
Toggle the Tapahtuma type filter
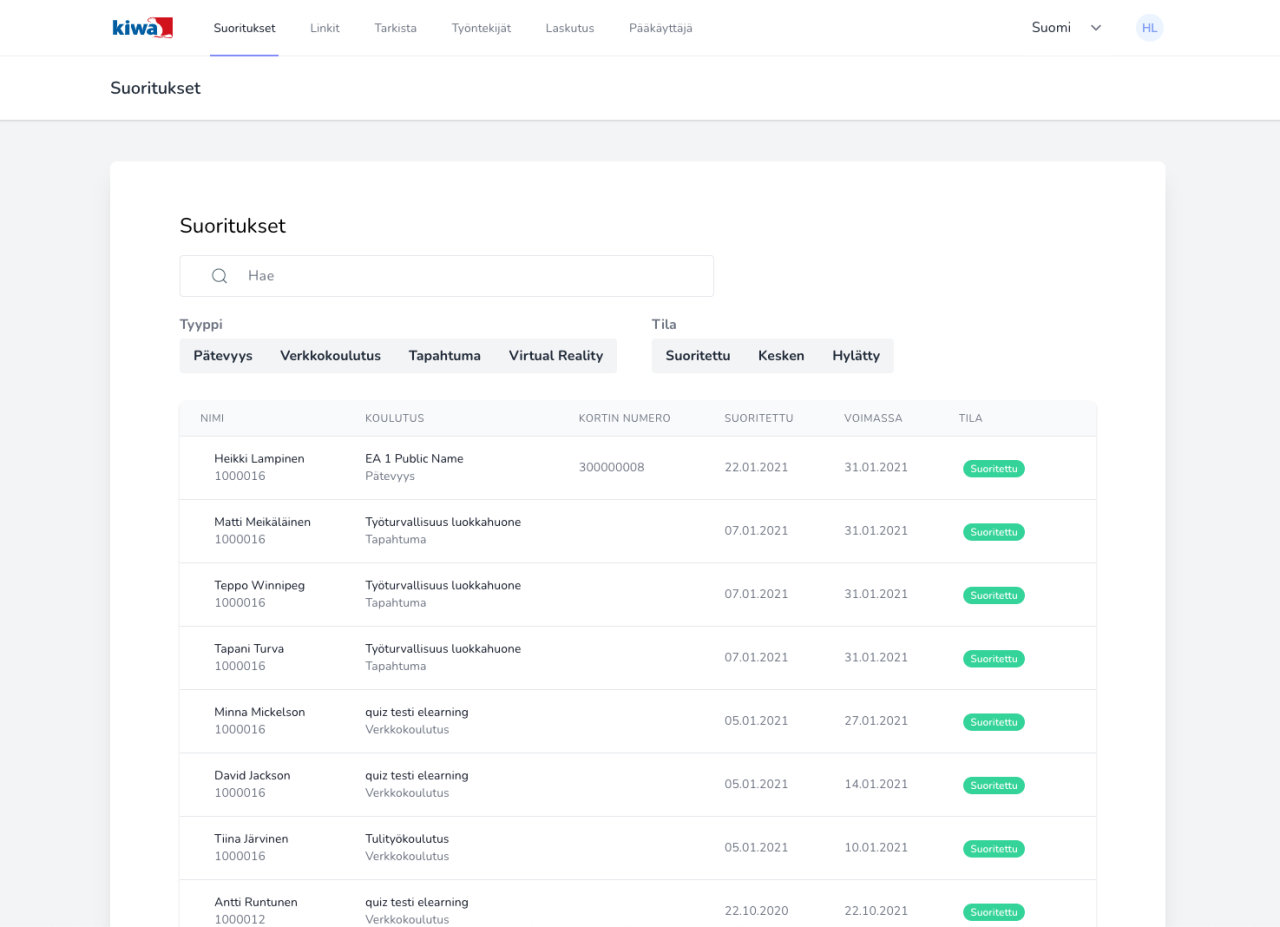[444, 356]
